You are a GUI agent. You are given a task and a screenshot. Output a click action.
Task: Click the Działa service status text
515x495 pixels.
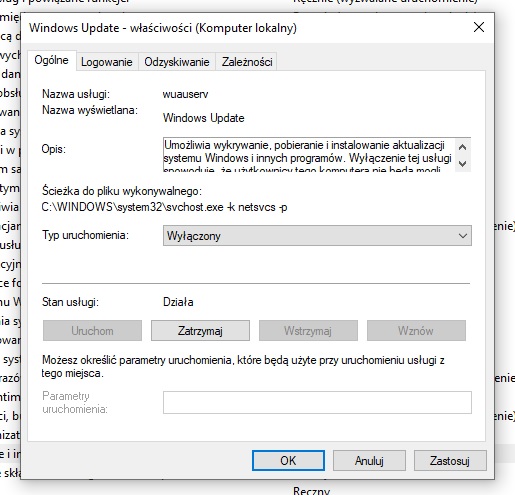pyautogui.click(x=178, y=302)
